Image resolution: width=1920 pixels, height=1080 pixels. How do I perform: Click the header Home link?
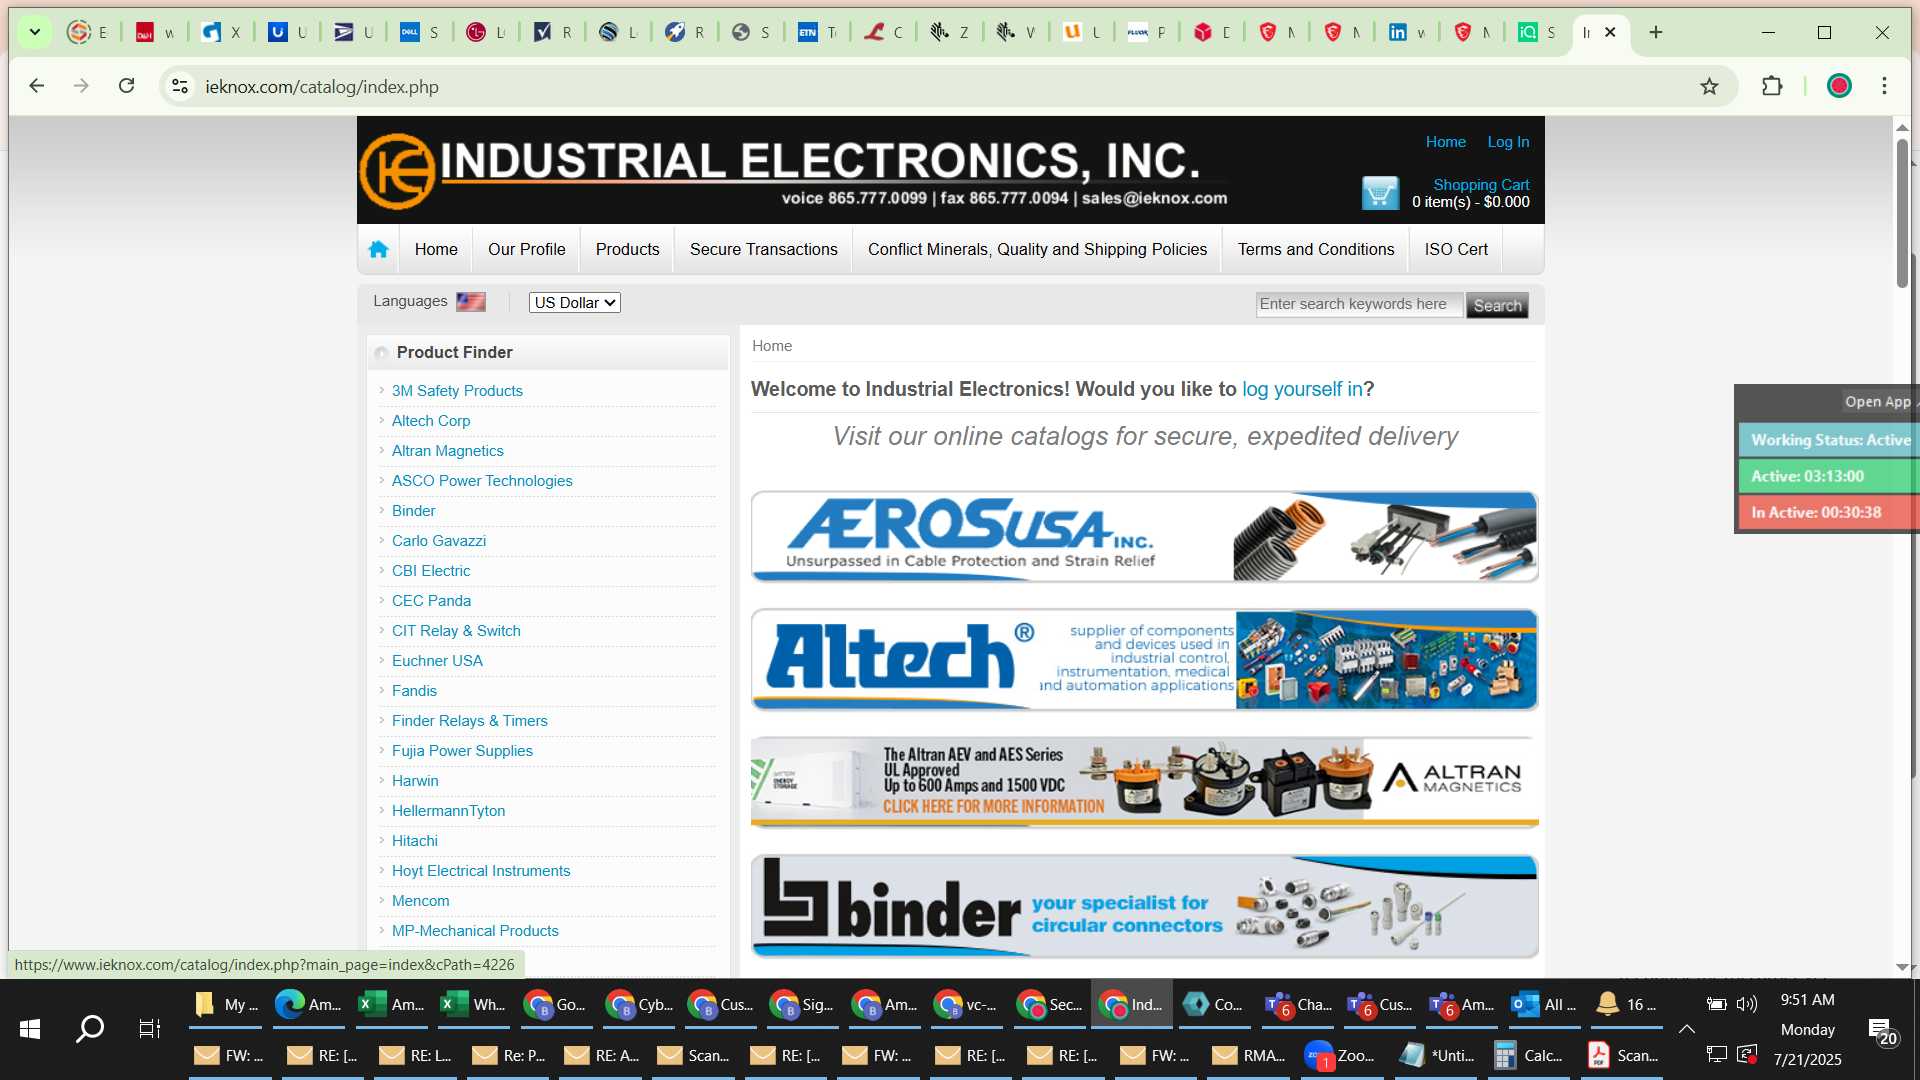point(1445,142)
